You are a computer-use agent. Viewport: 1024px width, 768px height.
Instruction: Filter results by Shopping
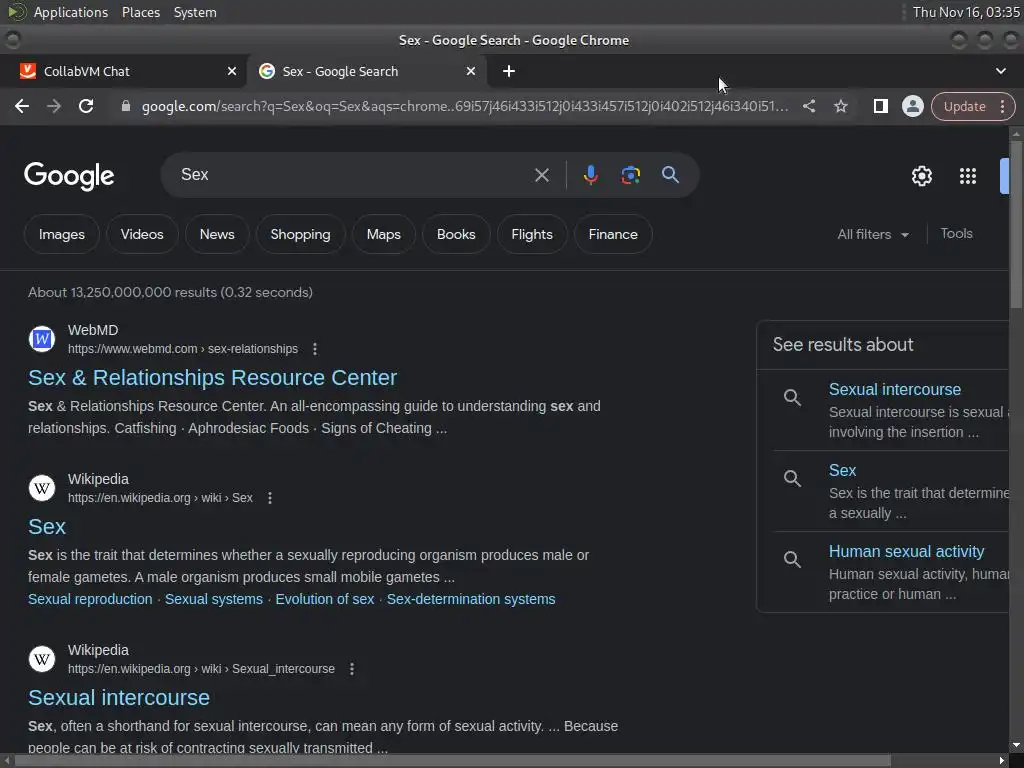tap(300, 234)
